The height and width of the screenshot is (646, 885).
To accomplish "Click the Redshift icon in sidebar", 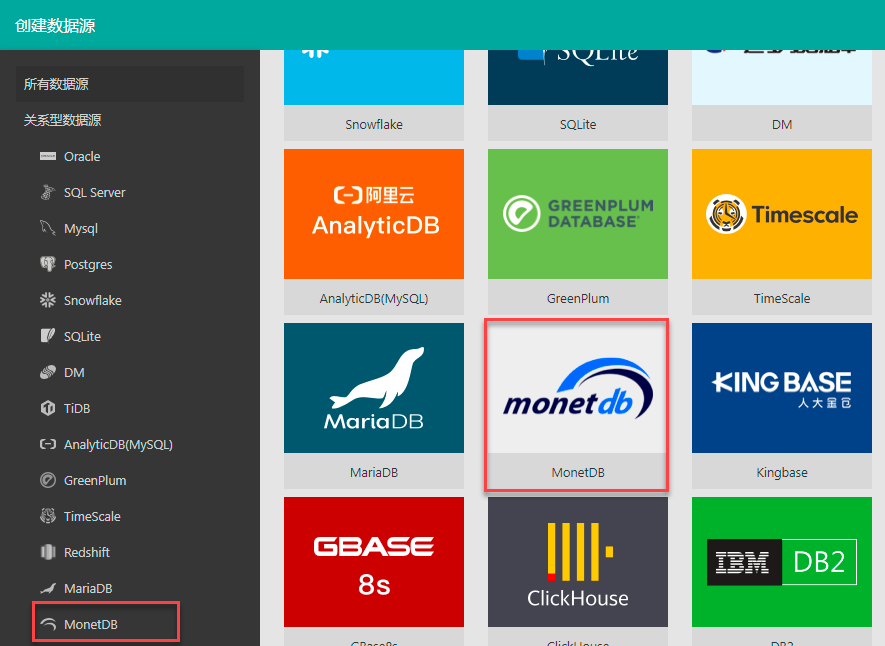I will (47, 553).
